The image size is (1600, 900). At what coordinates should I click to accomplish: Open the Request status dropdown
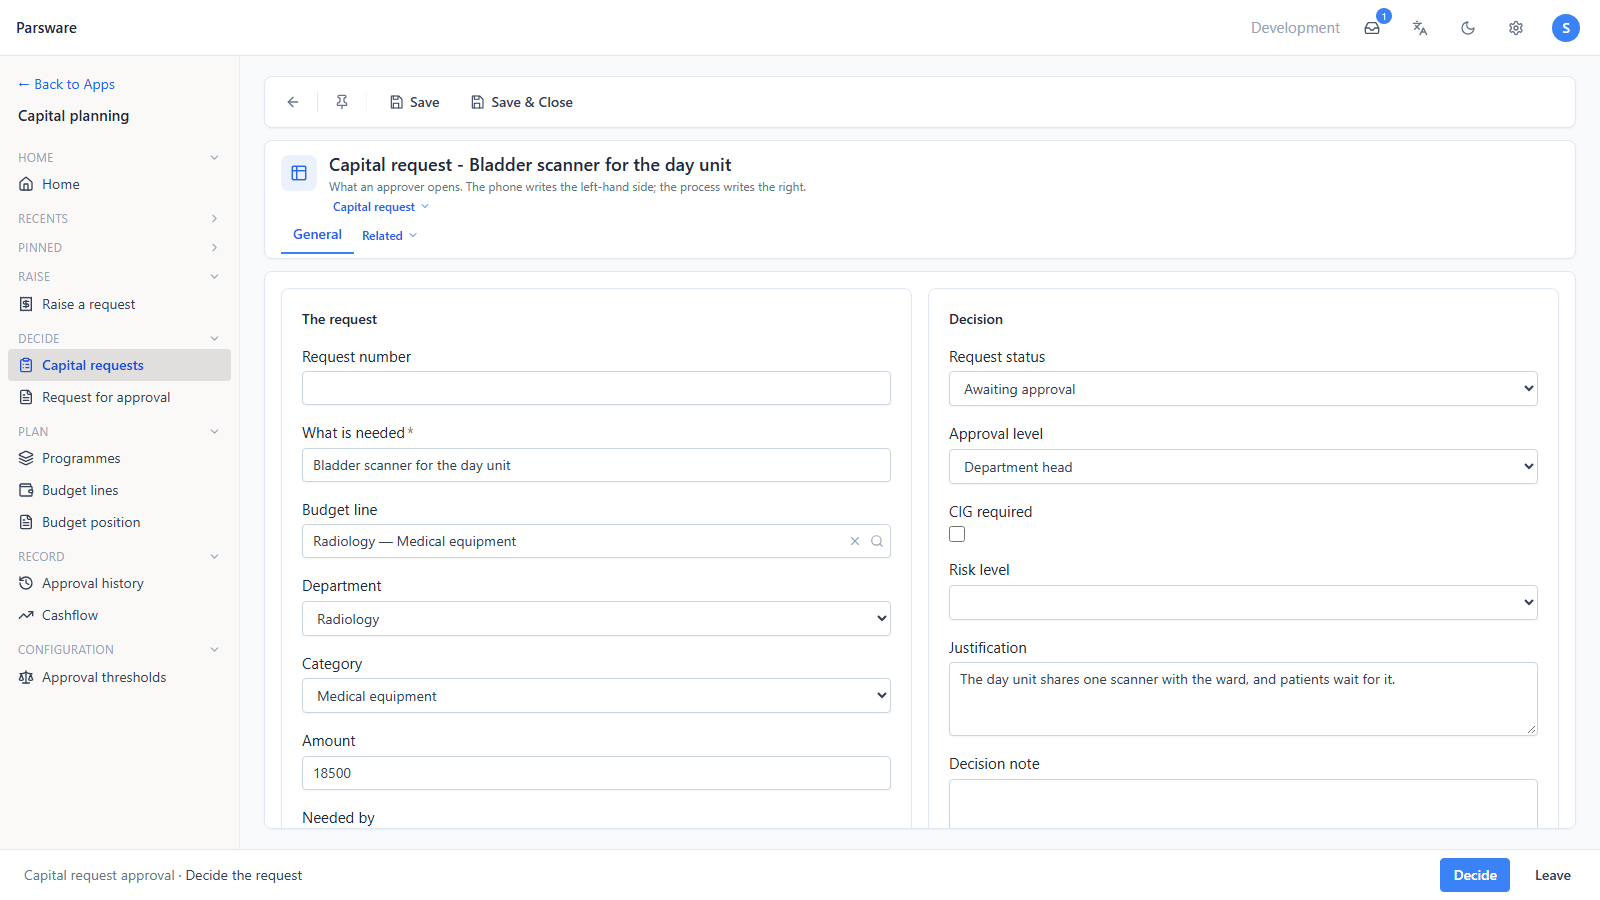(x=1243, y=389)
